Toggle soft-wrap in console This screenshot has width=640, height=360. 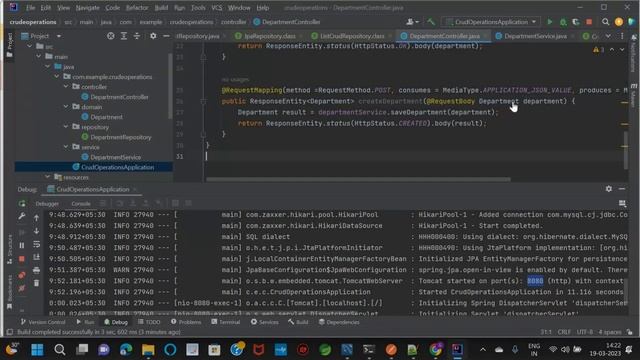point(36,244)
